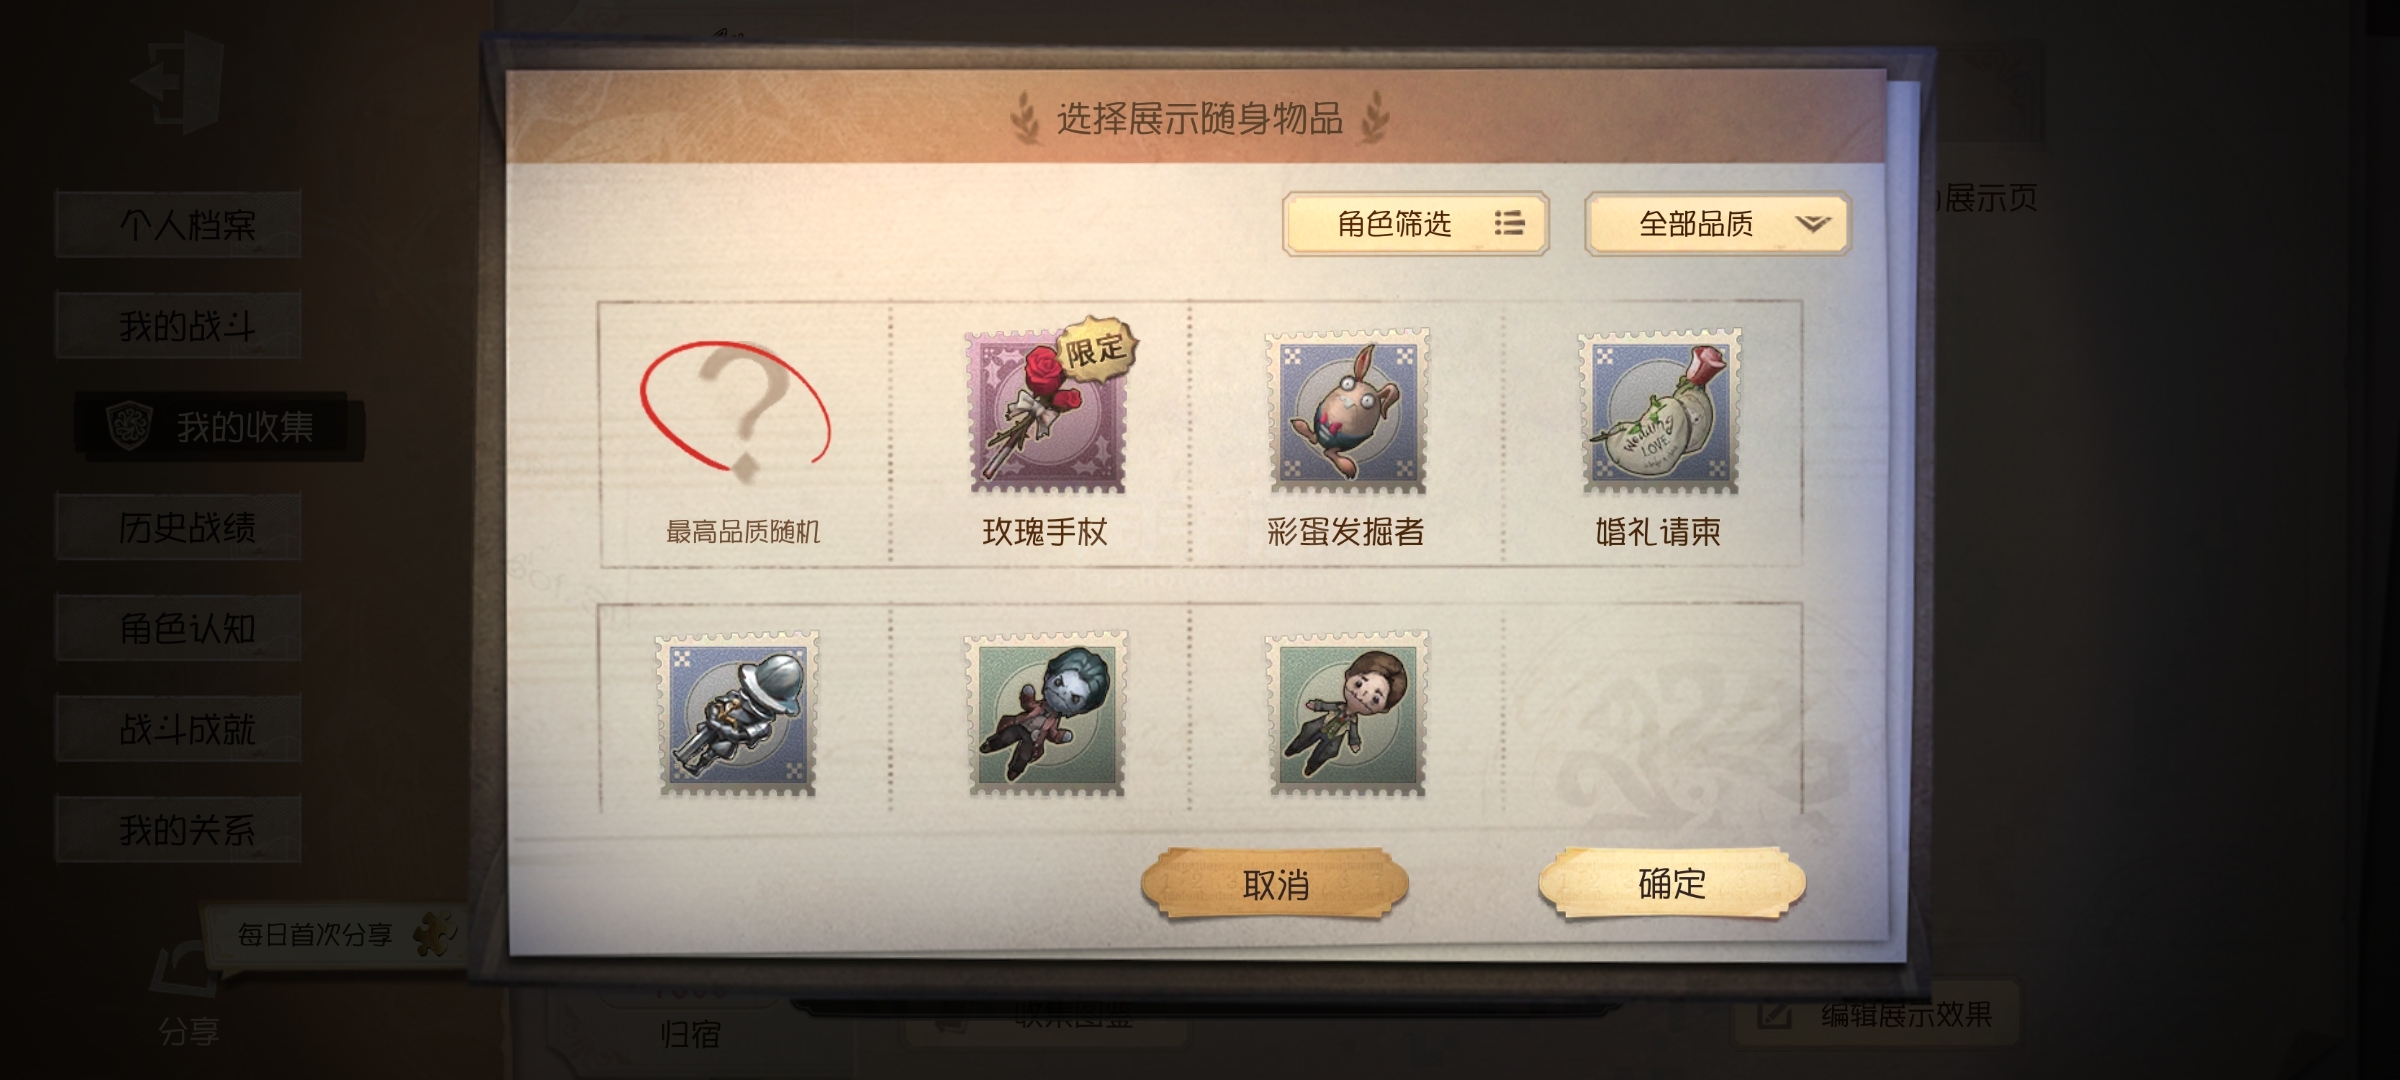The height and width of the screenshot is (1080, 2400).
Task: Click the exit door icon
Action: pos(178,82)
